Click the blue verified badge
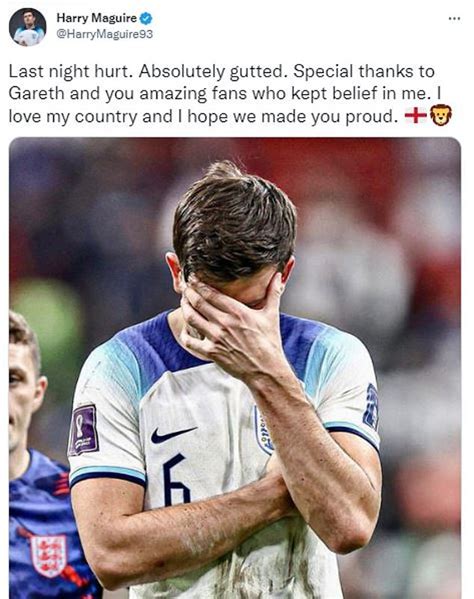The width and height of the screenshot is (474, 599). point(146,18)
